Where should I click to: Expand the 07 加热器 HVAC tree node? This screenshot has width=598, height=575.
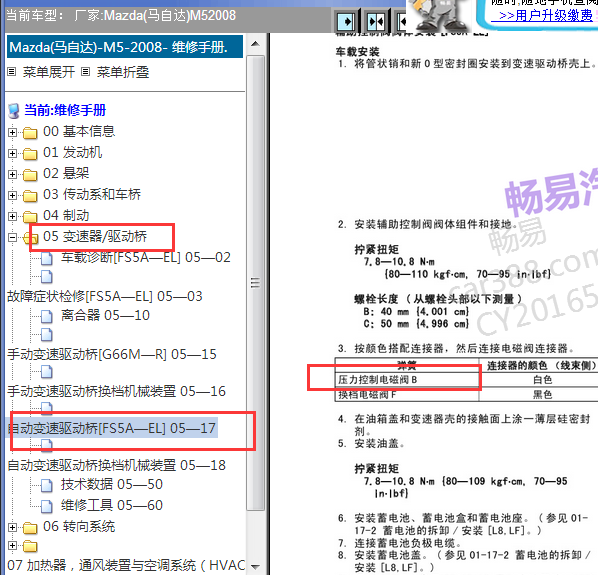[13, 545]
